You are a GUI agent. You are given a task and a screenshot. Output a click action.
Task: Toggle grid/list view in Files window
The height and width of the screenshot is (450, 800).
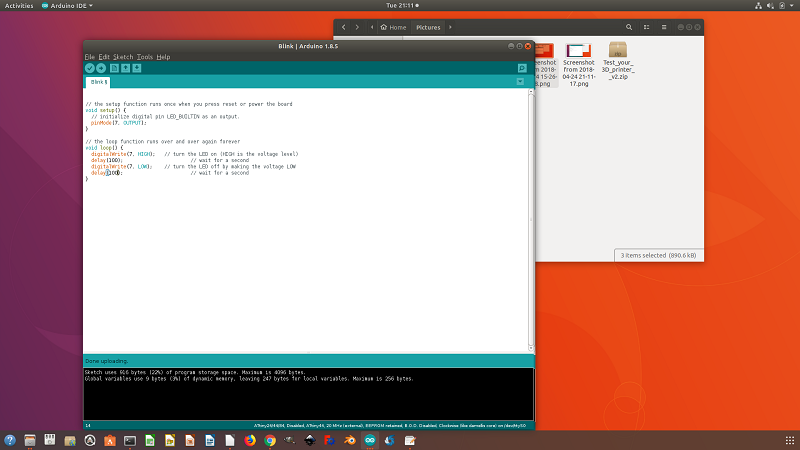coord(646,28)
